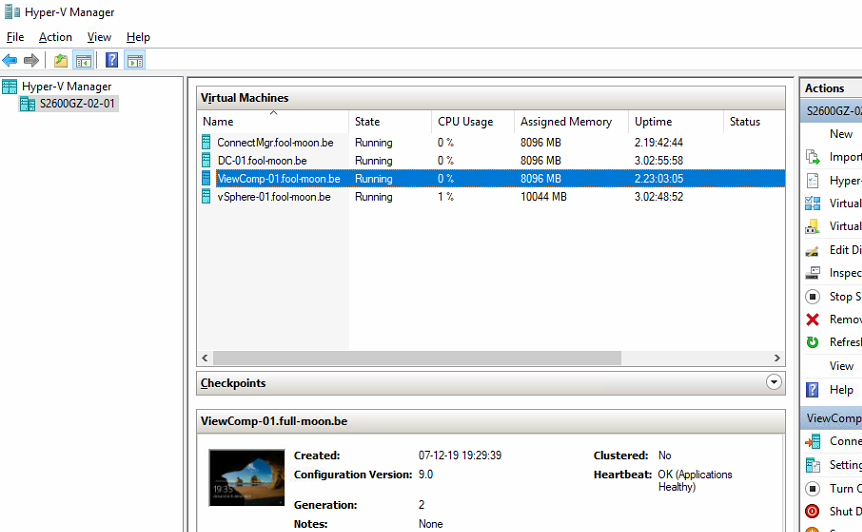Click the Up one level folder icon
The image size is (862, 532).
coord(60,60)
